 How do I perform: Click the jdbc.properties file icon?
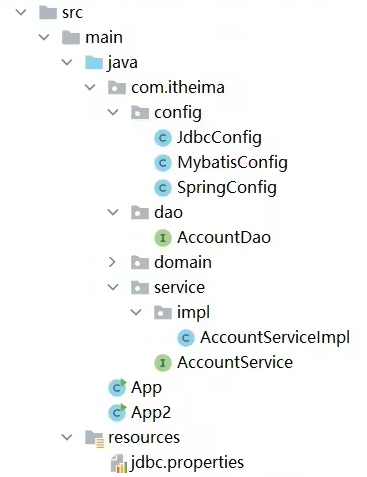coord(119,463)
